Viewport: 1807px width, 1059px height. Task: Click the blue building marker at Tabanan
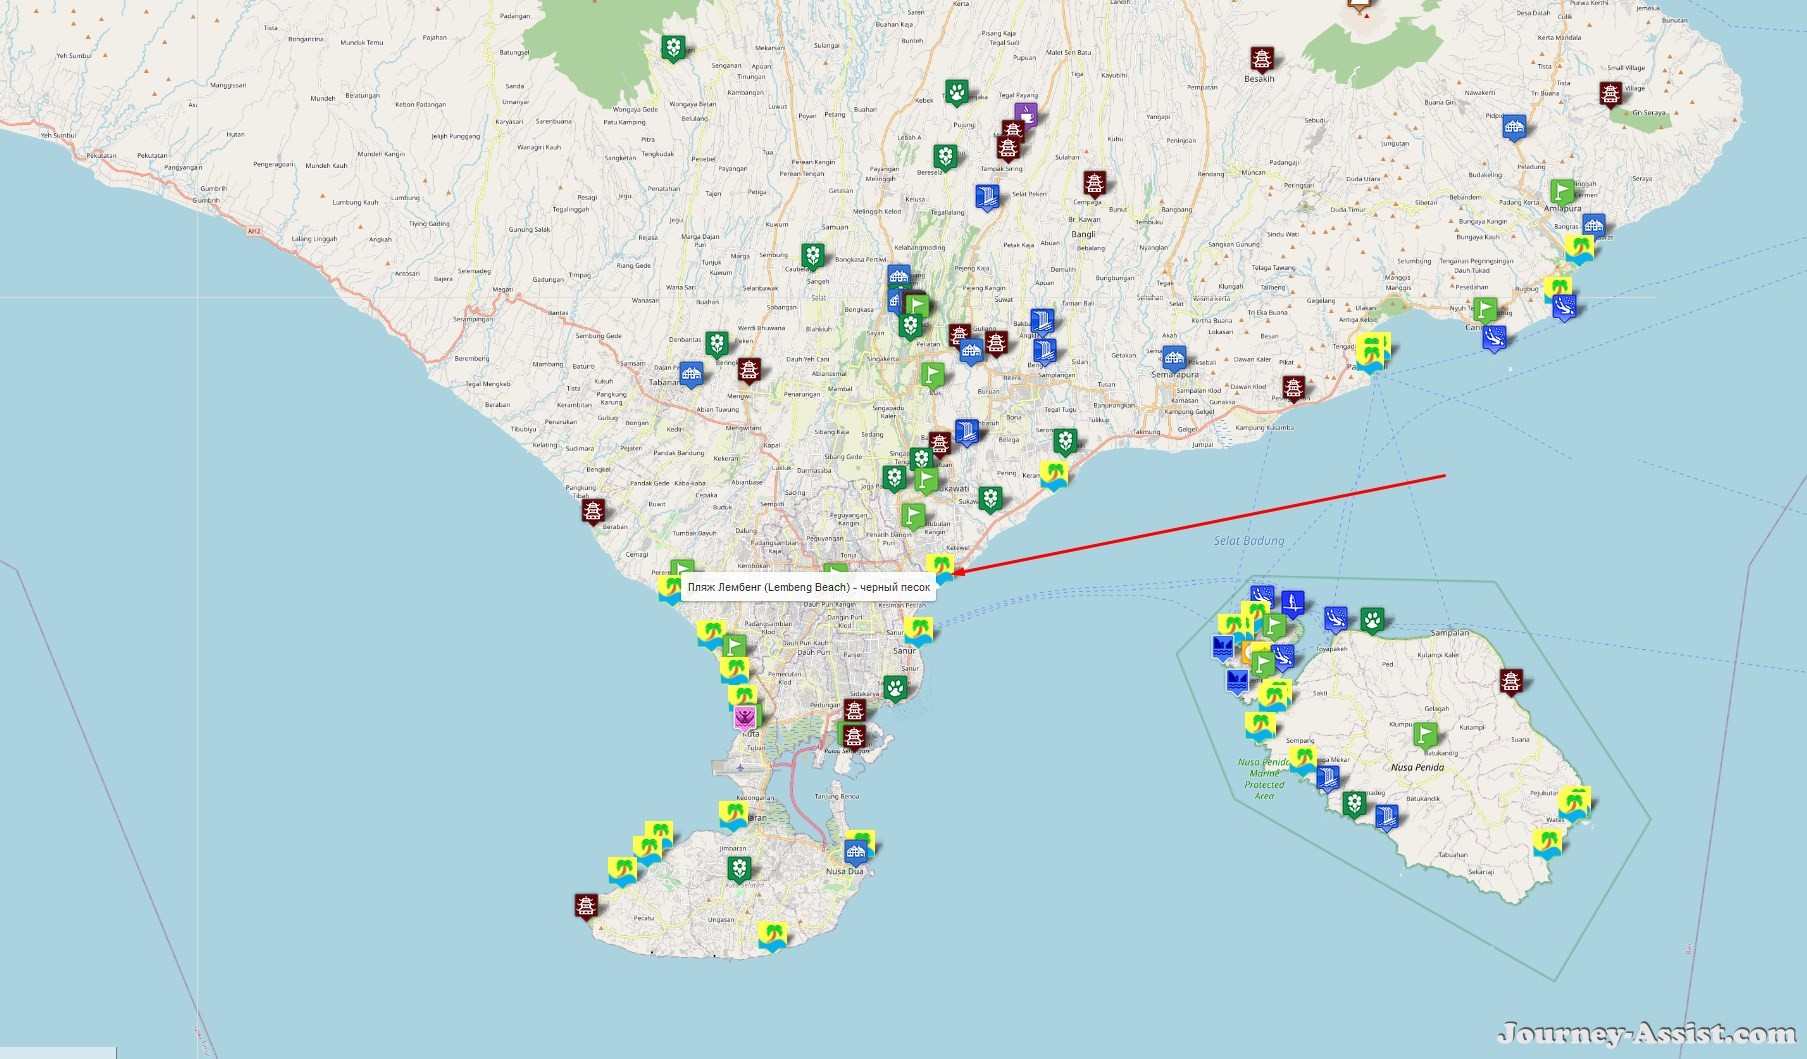pos(690,375)
